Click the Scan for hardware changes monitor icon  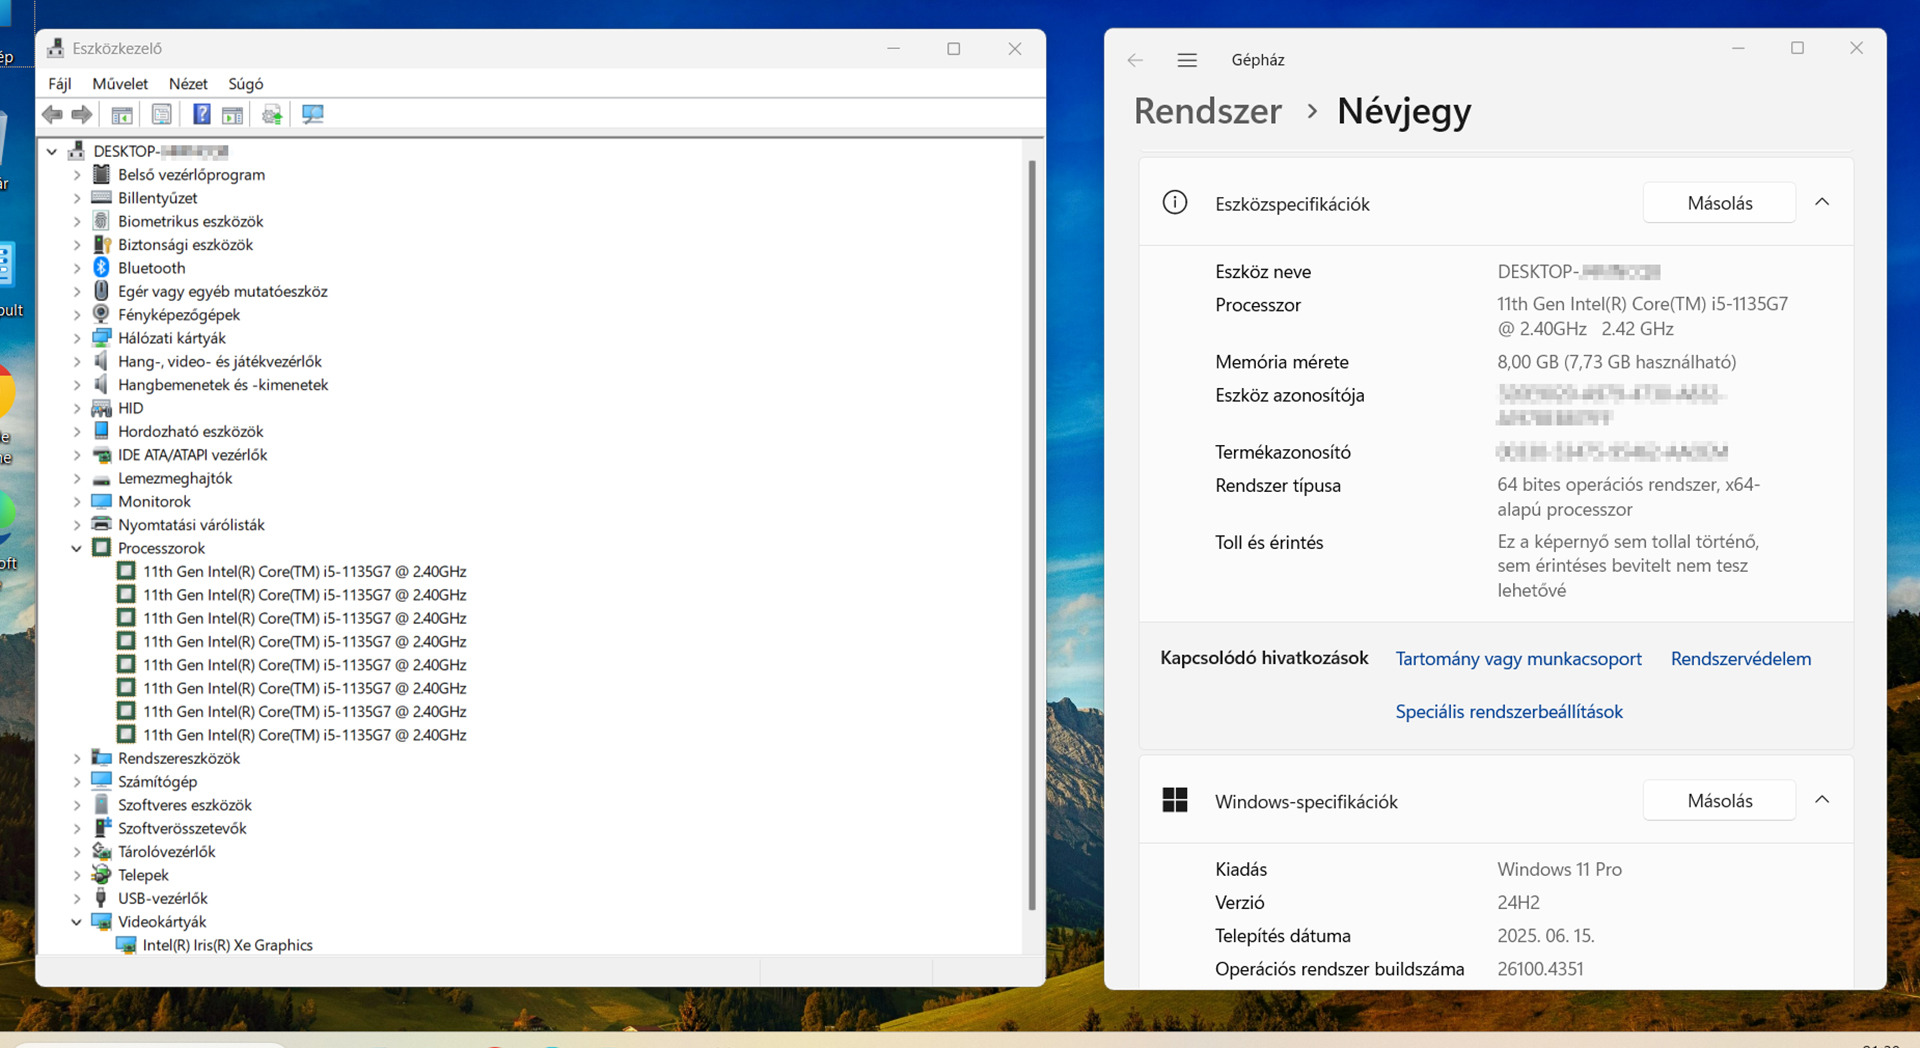tap(313, 115)
